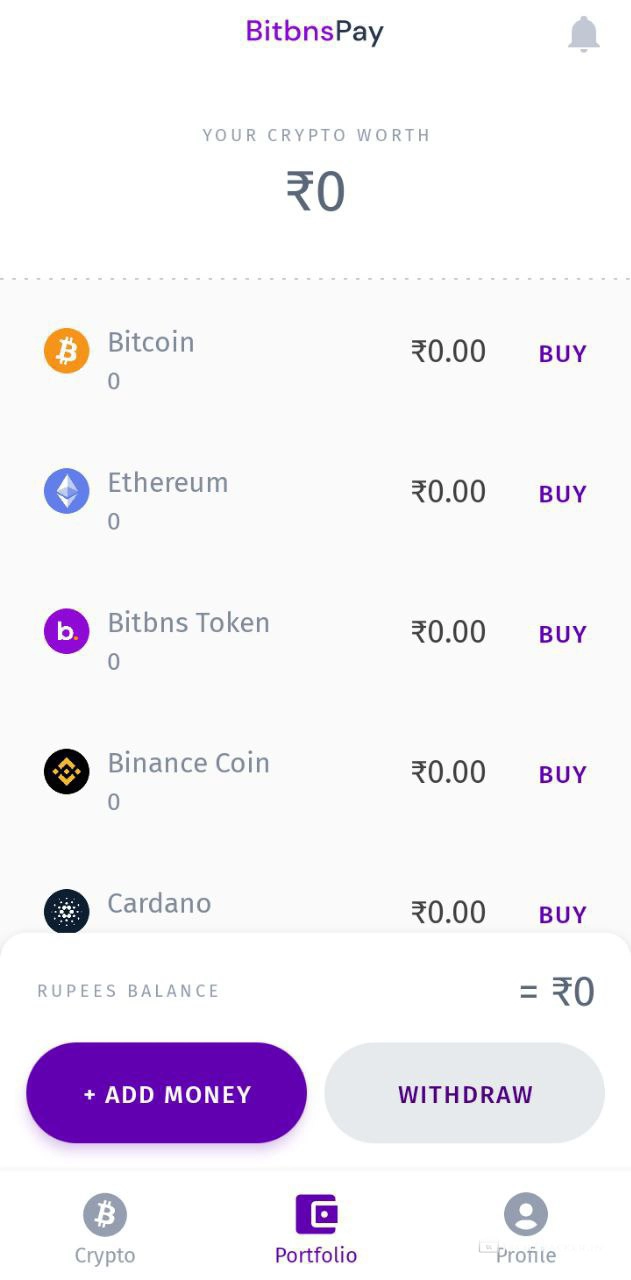The height and width of the screenshot is (1280, 631).
Task: Hit BUY for Cardano
Action: click(563, 914)
